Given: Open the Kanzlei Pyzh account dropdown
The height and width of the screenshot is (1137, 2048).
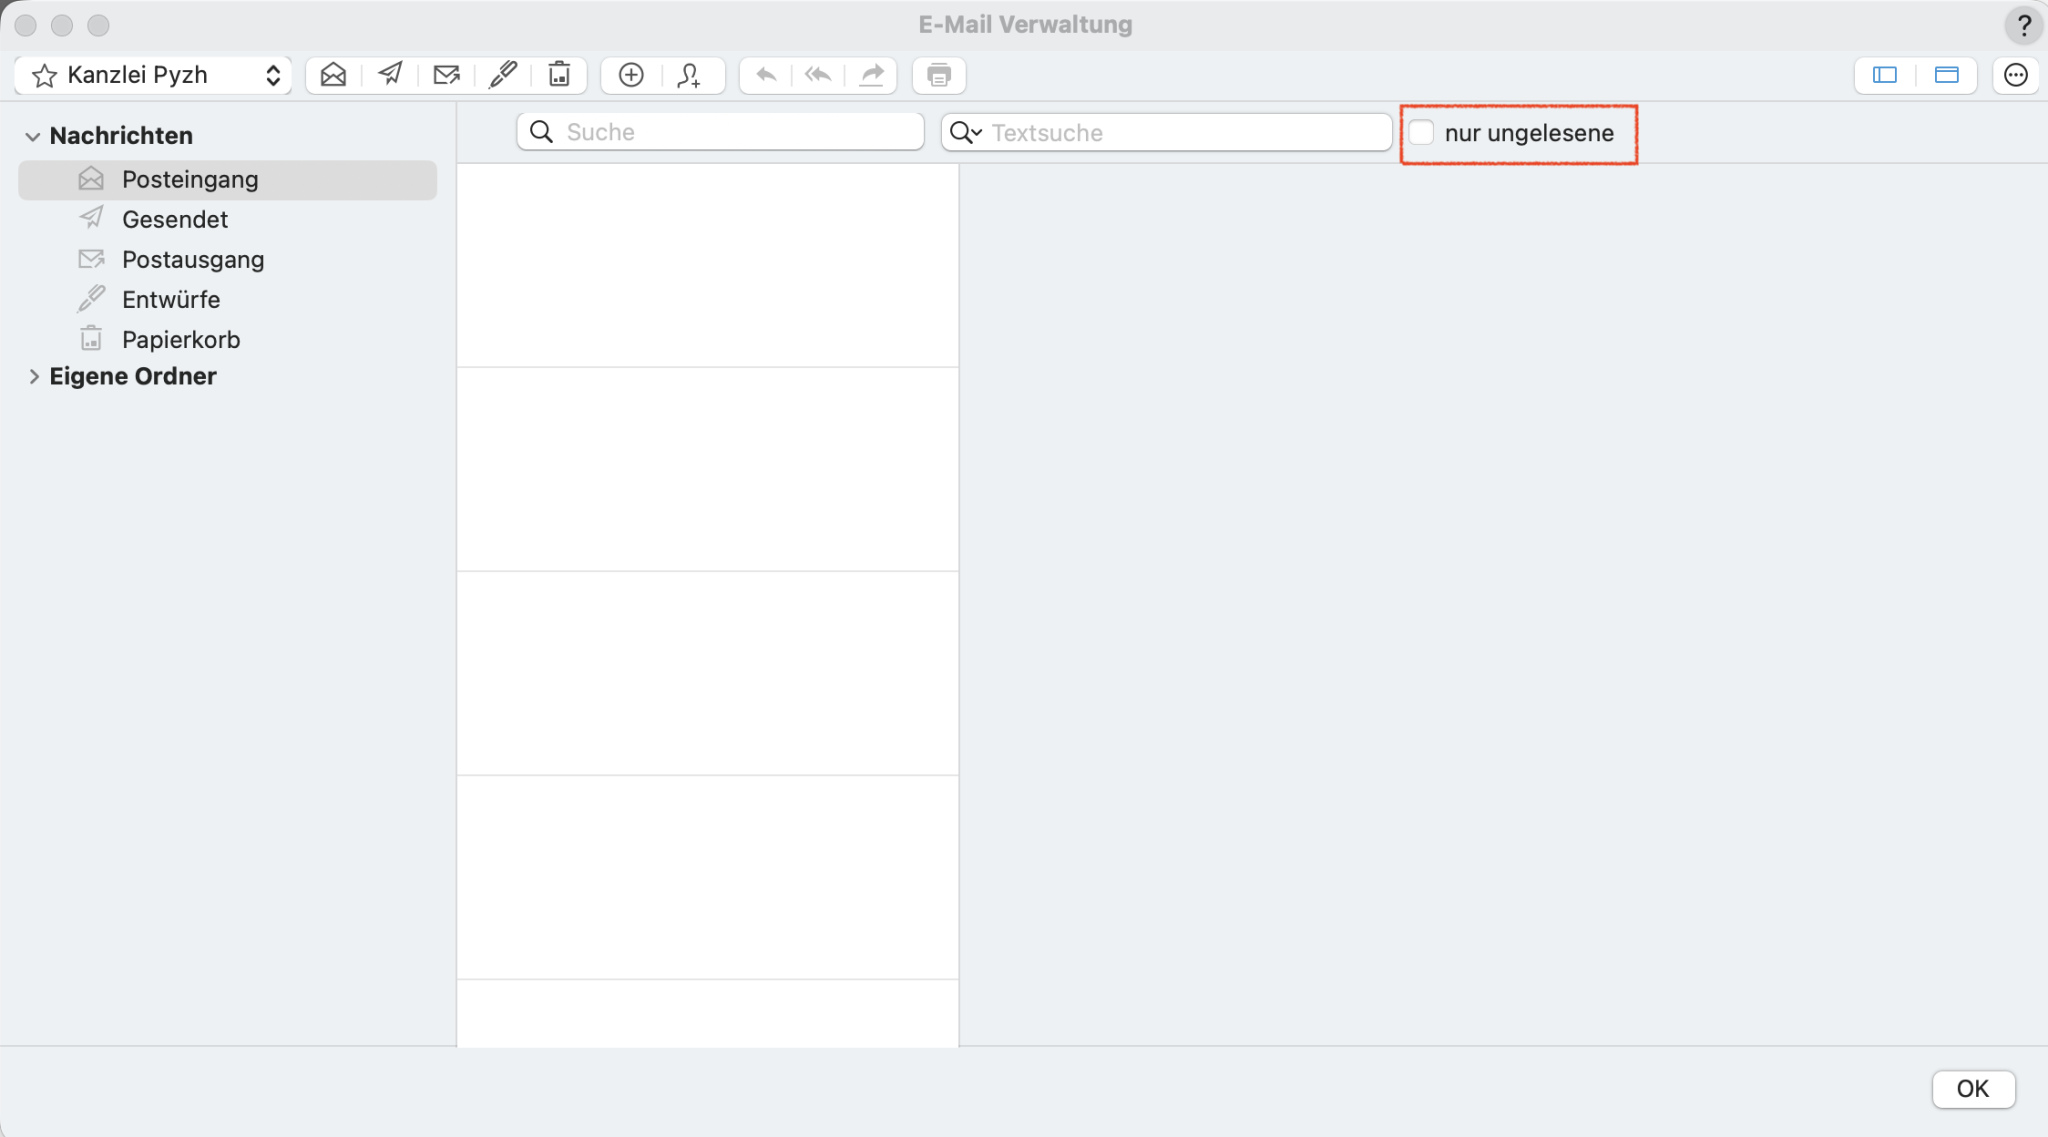Looking at the screenshot, I should 153,75.
